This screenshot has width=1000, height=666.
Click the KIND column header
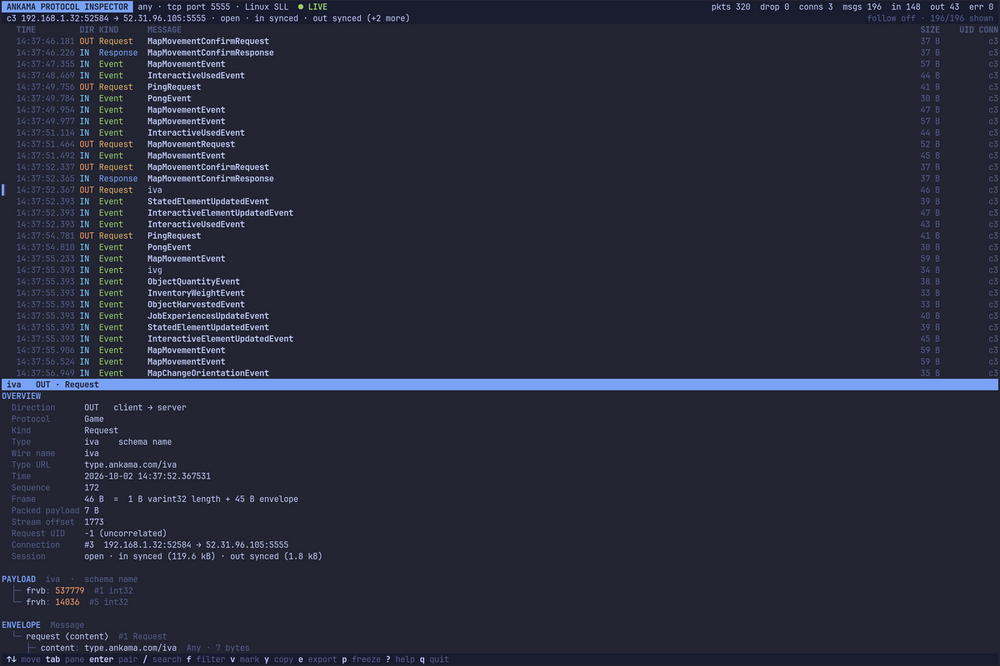(x=108, y=30)
